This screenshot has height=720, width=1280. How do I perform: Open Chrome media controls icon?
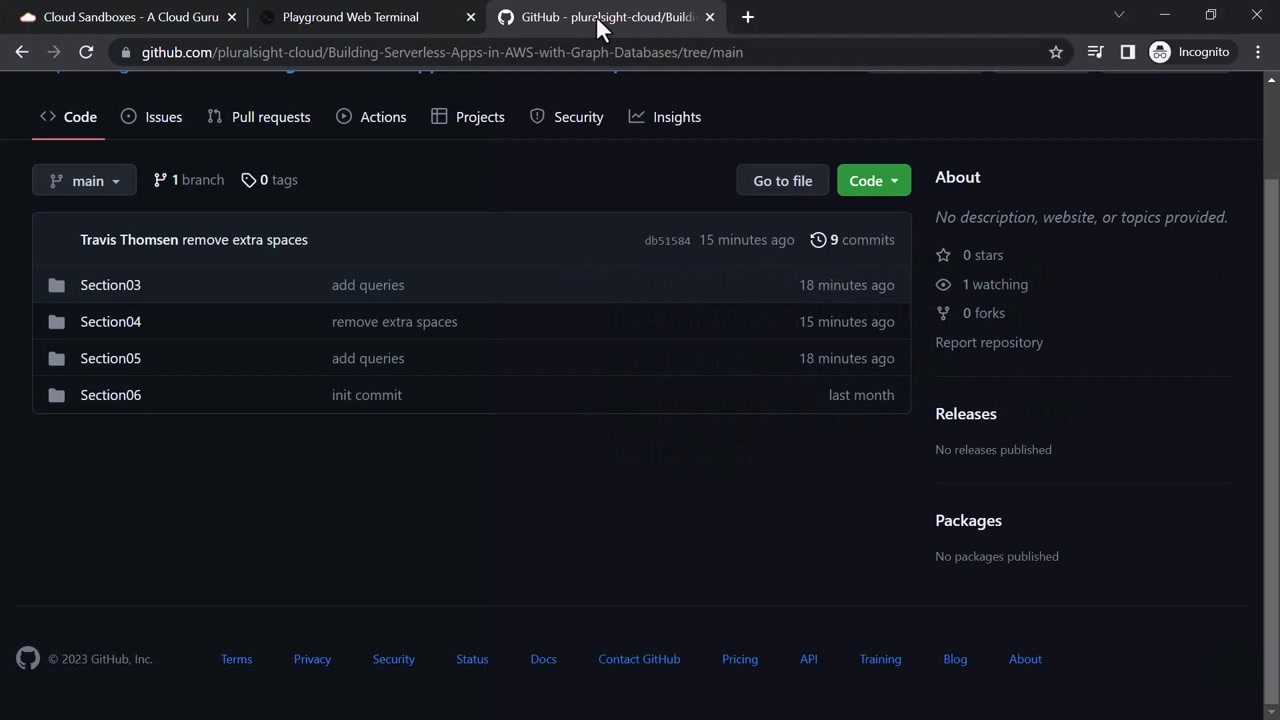pos(1096,52)
